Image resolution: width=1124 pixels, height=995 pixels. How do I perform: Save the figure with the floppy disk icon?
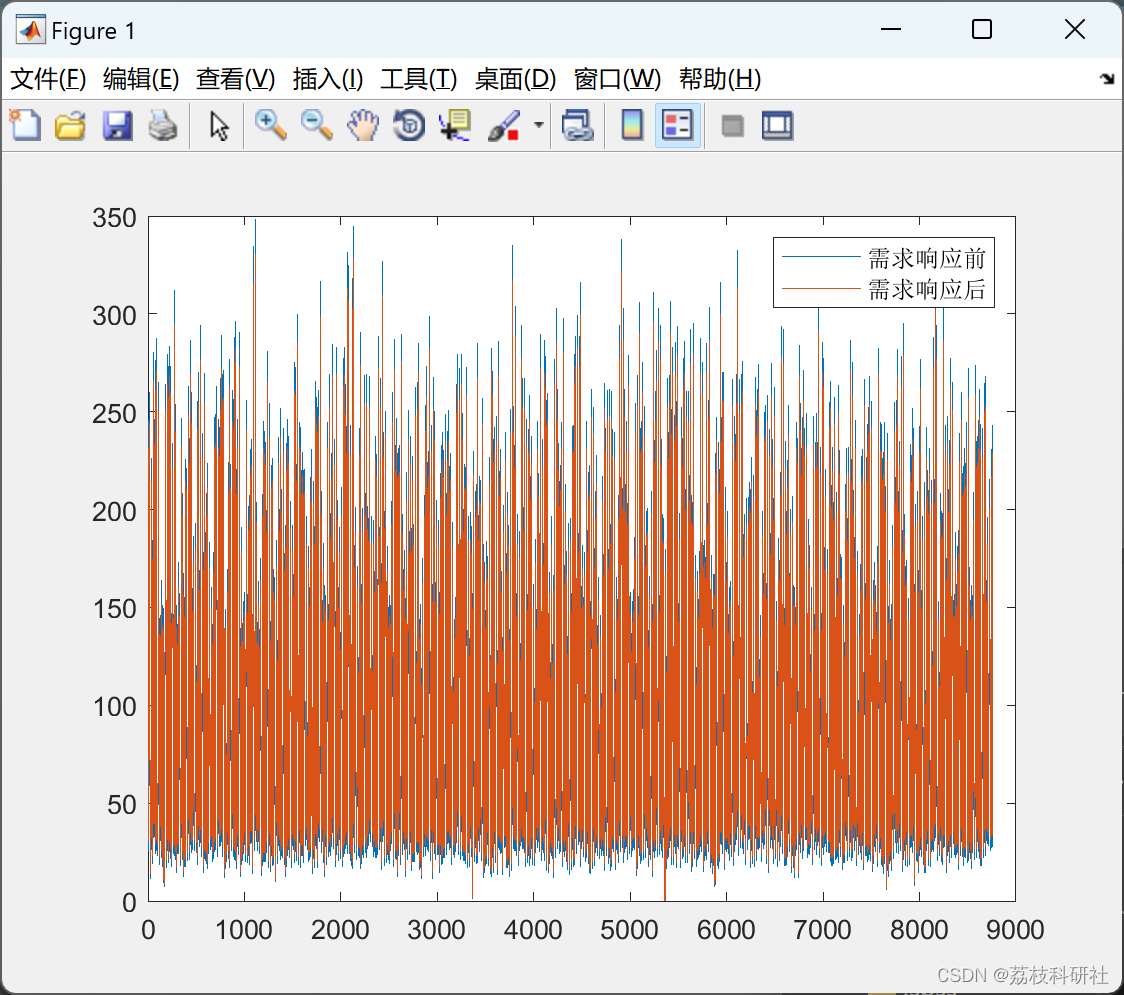click(x=117, y=125)
